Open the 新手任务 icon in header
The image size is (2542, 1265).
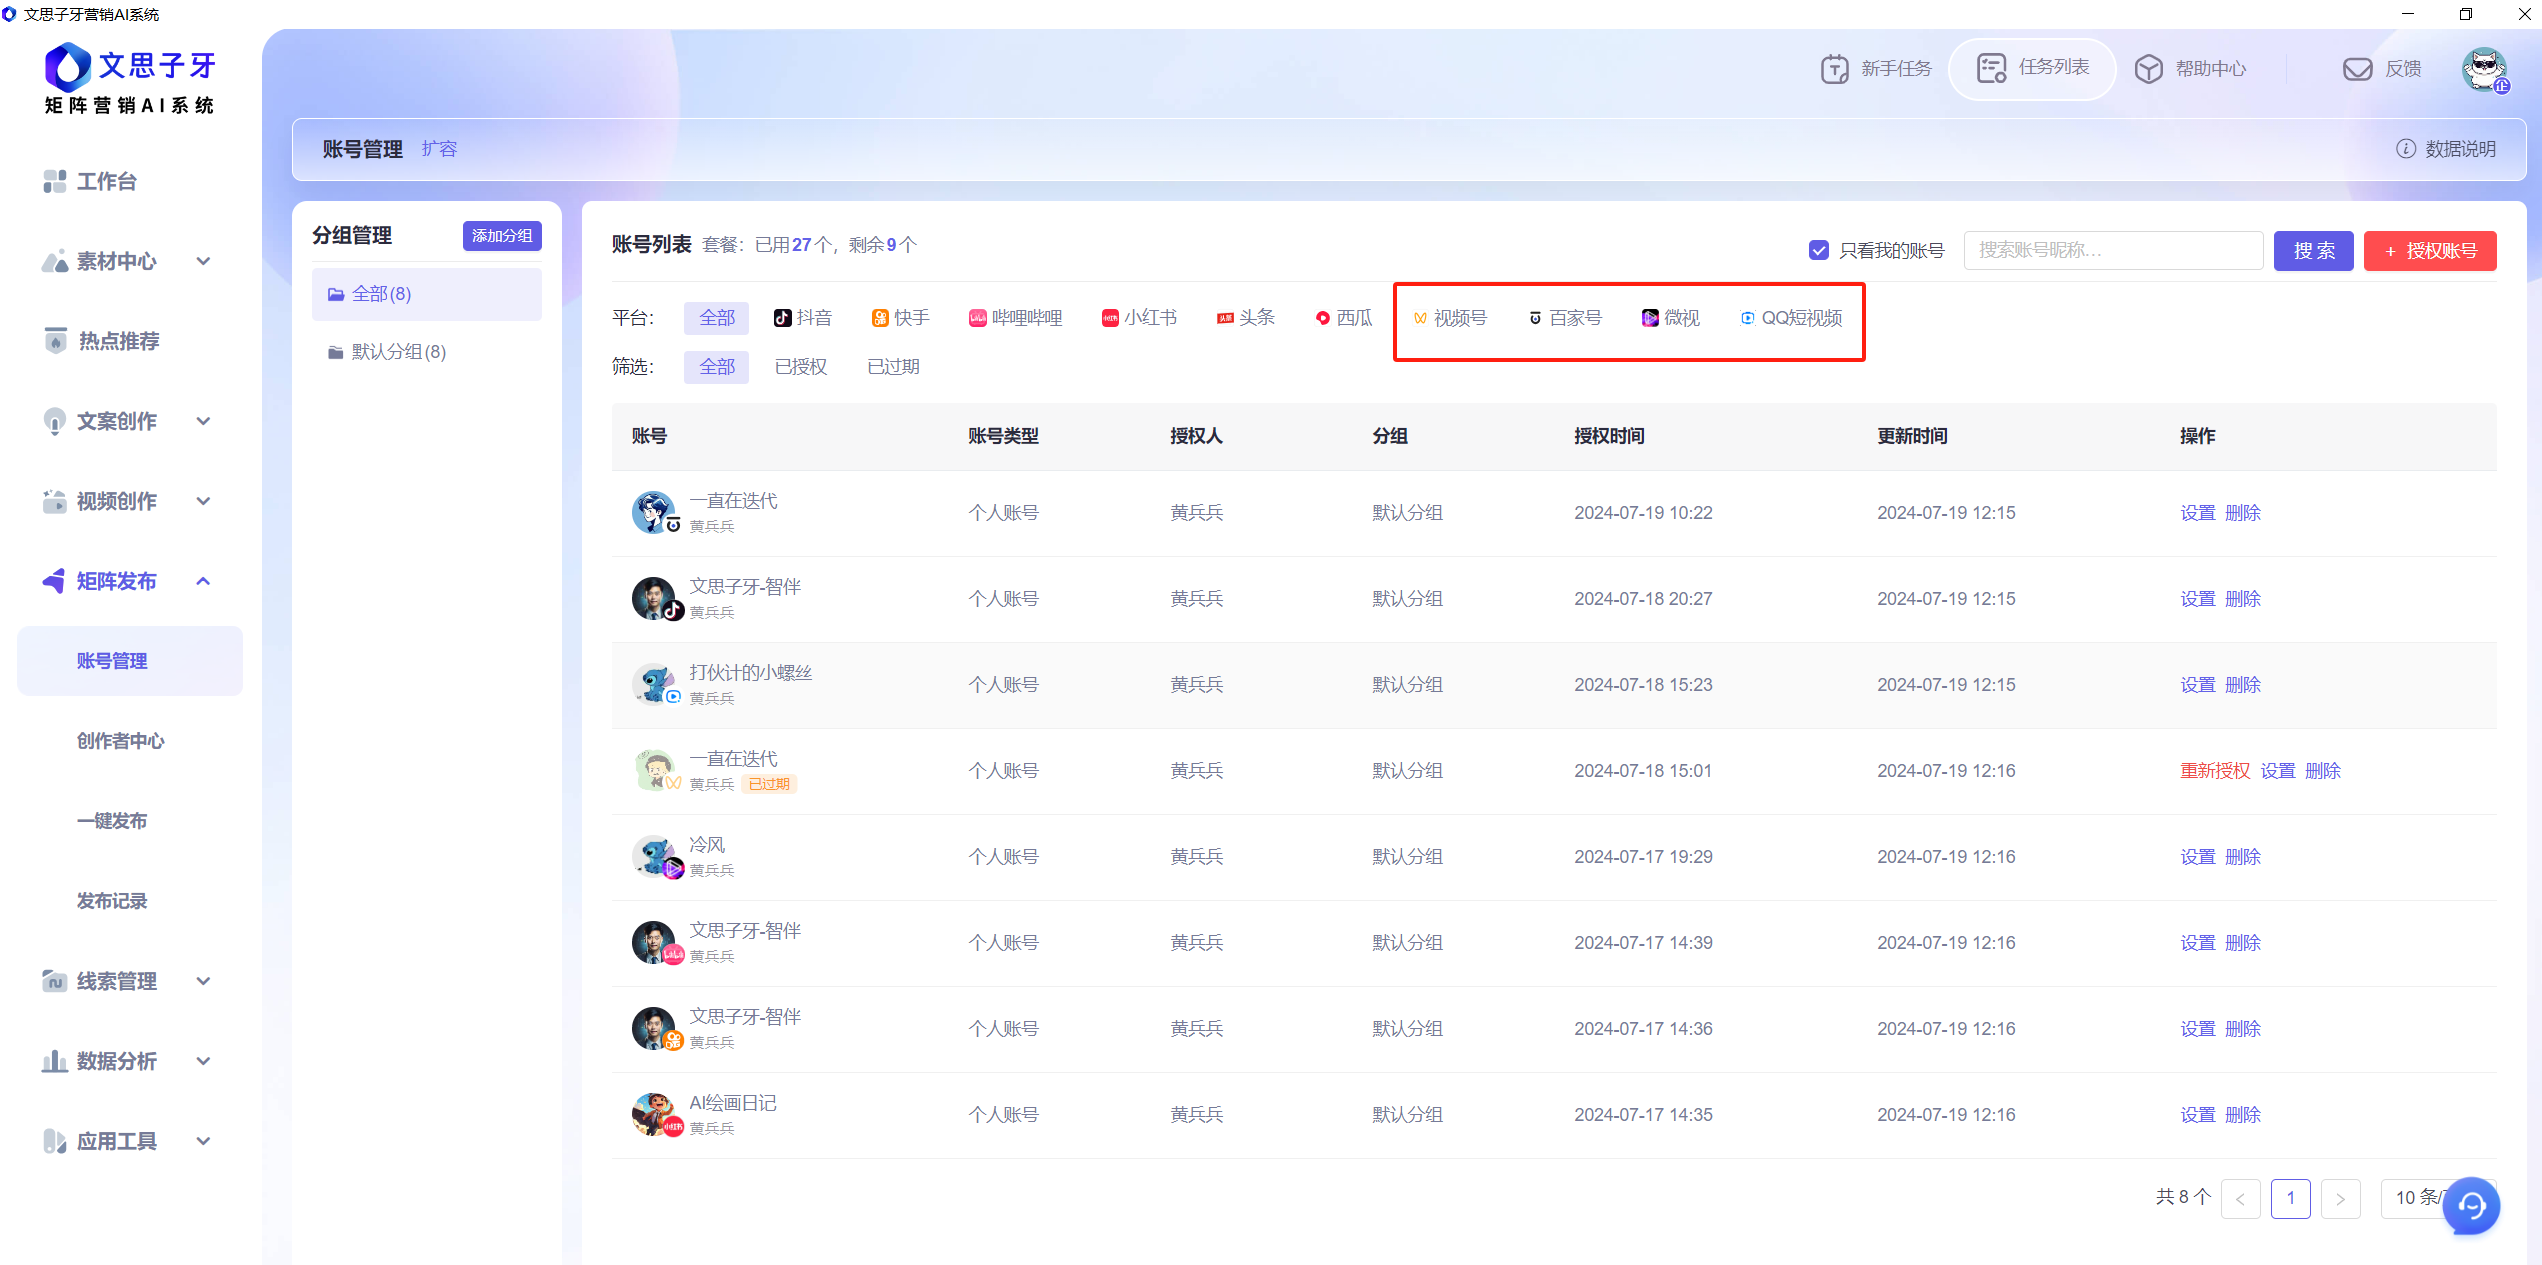pyautogui.click(x=1834, y=69)
